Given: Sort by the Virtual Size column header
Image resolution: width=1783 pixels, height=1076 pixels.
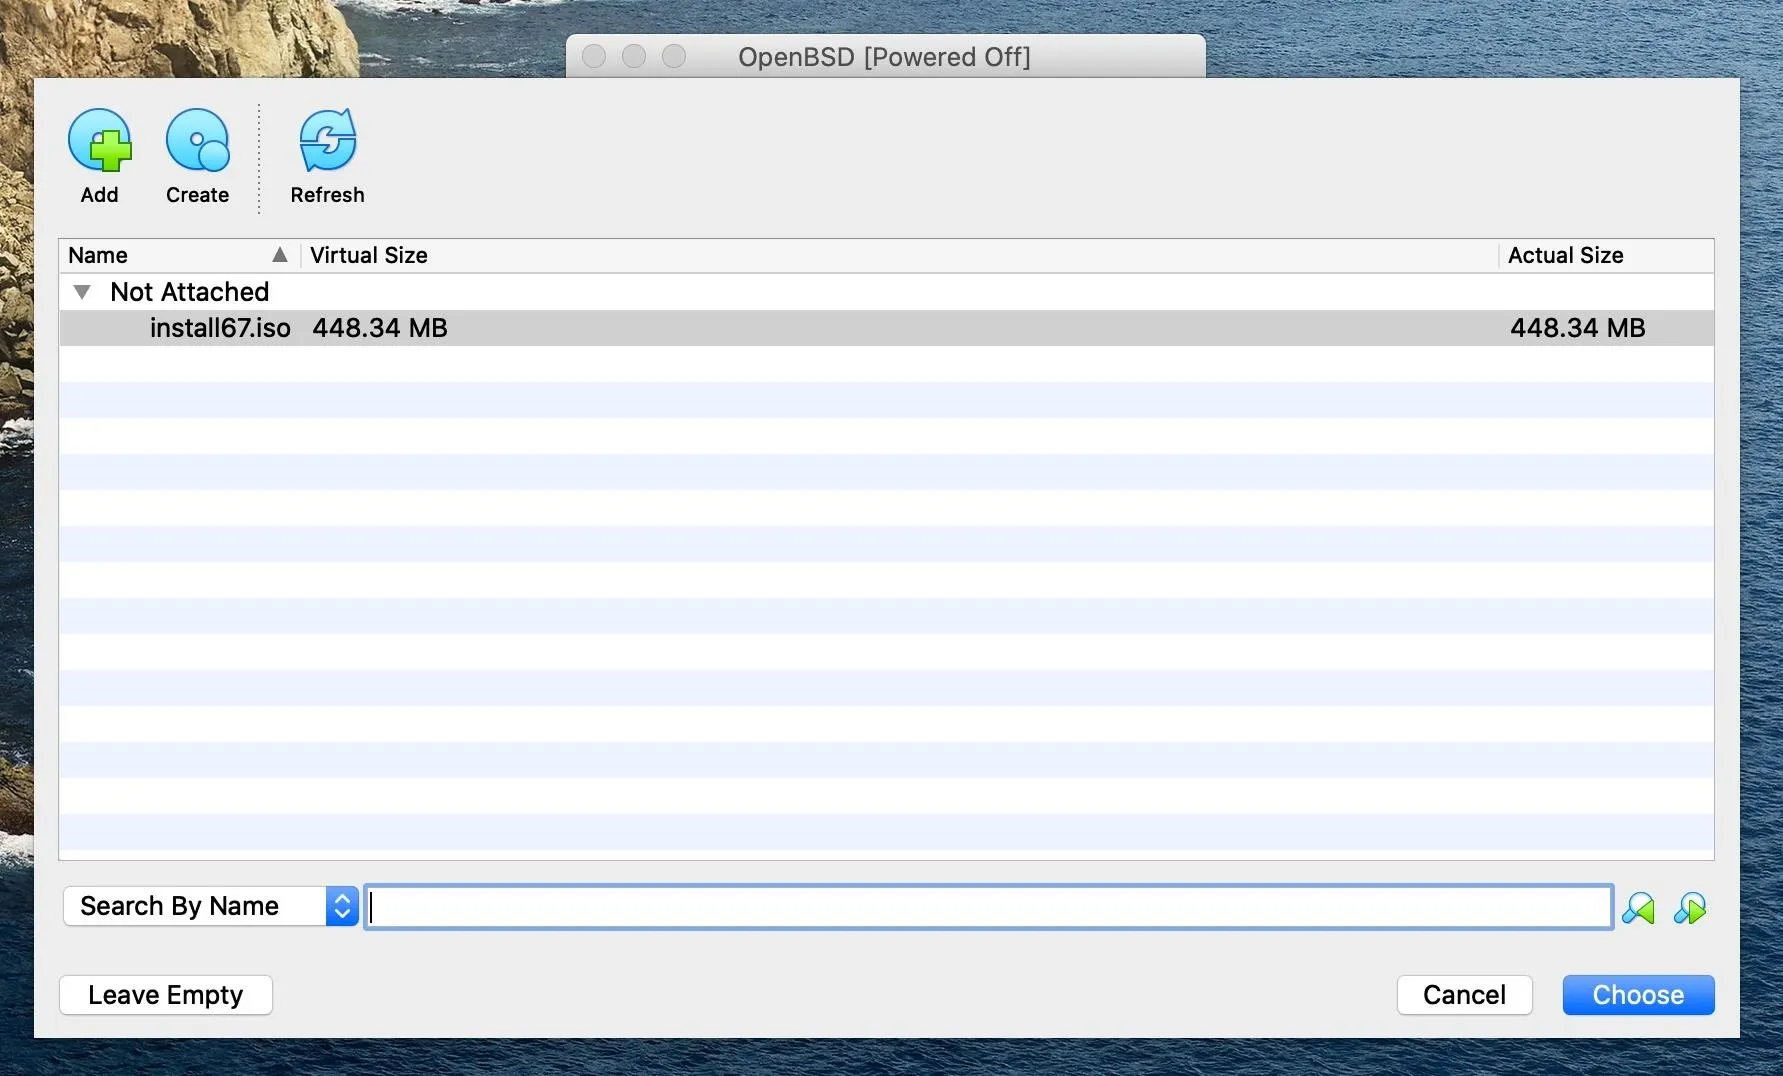Looking at the screenshot, I should pos(899,255).
